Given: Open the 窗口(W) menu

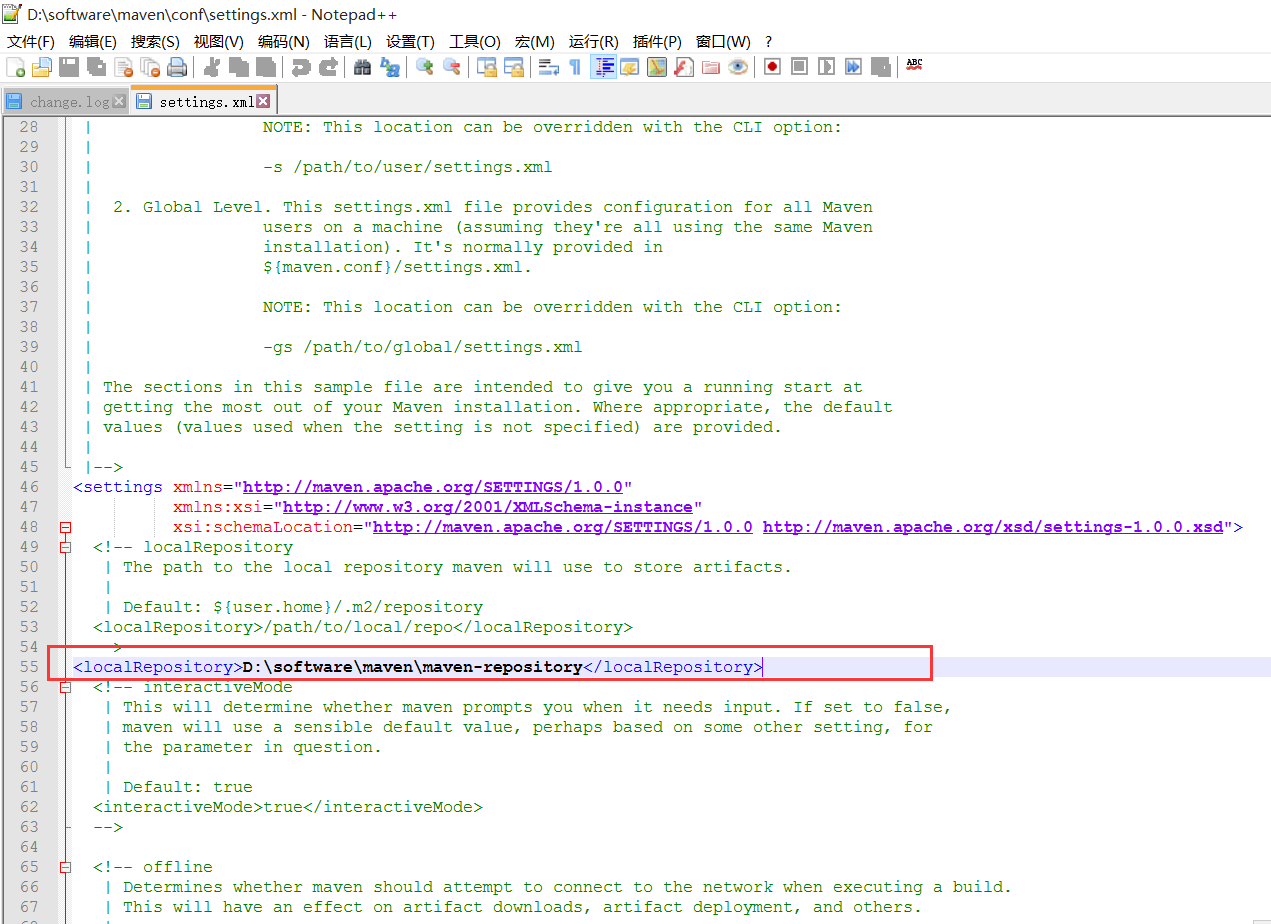Looking at the screenshot, I should click(723, 41).
